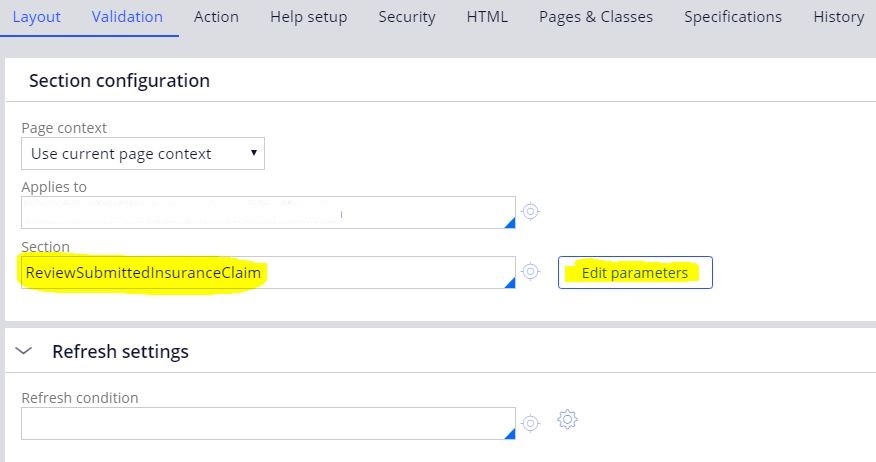876x462 pixels.
Task: Open the Page context dropdown
Action: 143,154
